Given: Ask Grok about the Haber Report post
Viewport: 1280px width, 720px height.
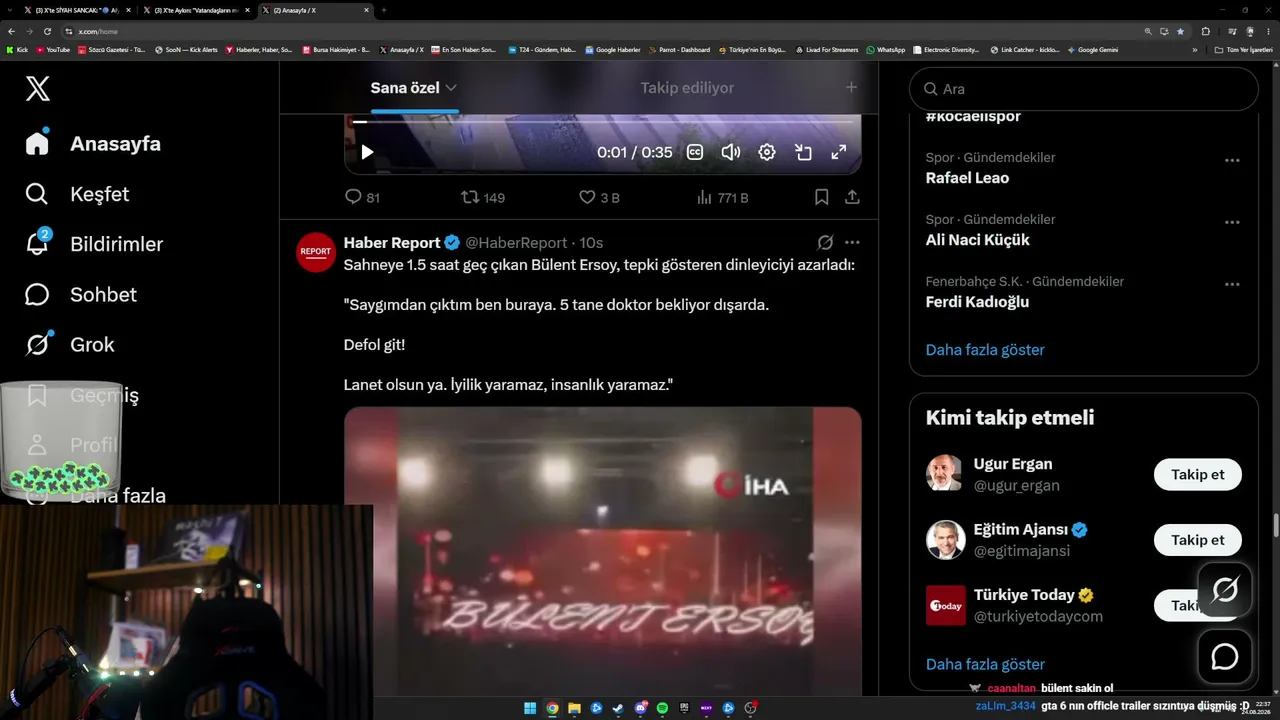Looking at the screenshot, I should tap(825, 243).
